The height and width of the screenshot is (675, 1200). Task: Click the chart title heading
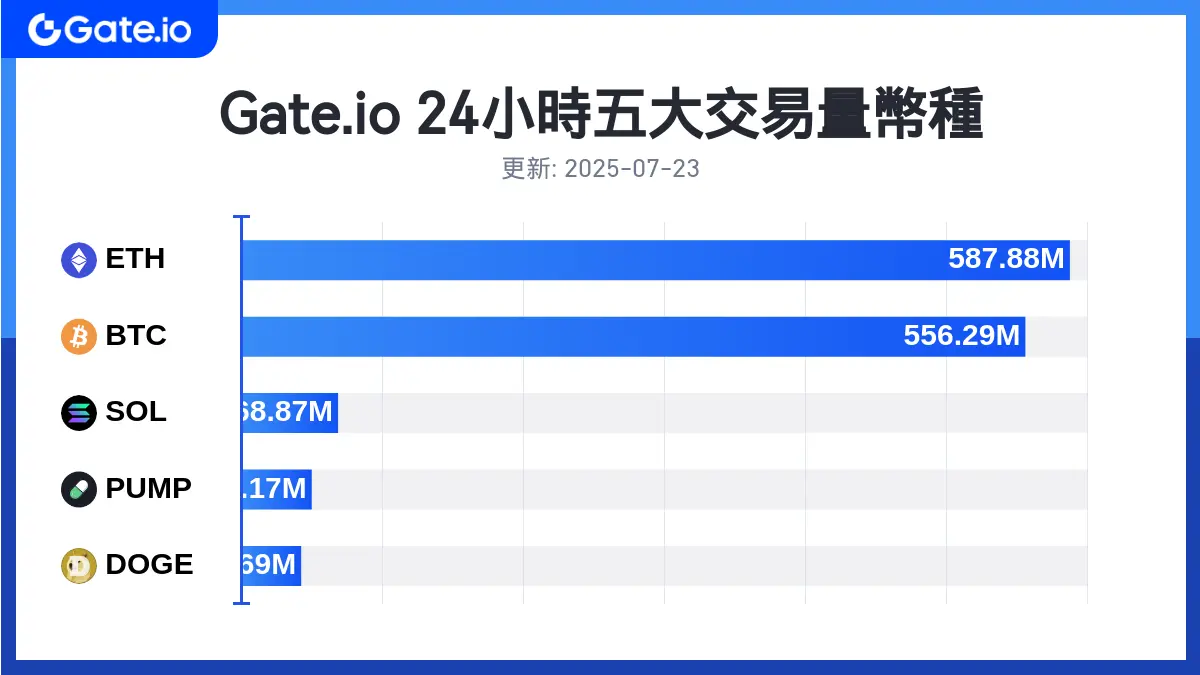tap(601, 116)
